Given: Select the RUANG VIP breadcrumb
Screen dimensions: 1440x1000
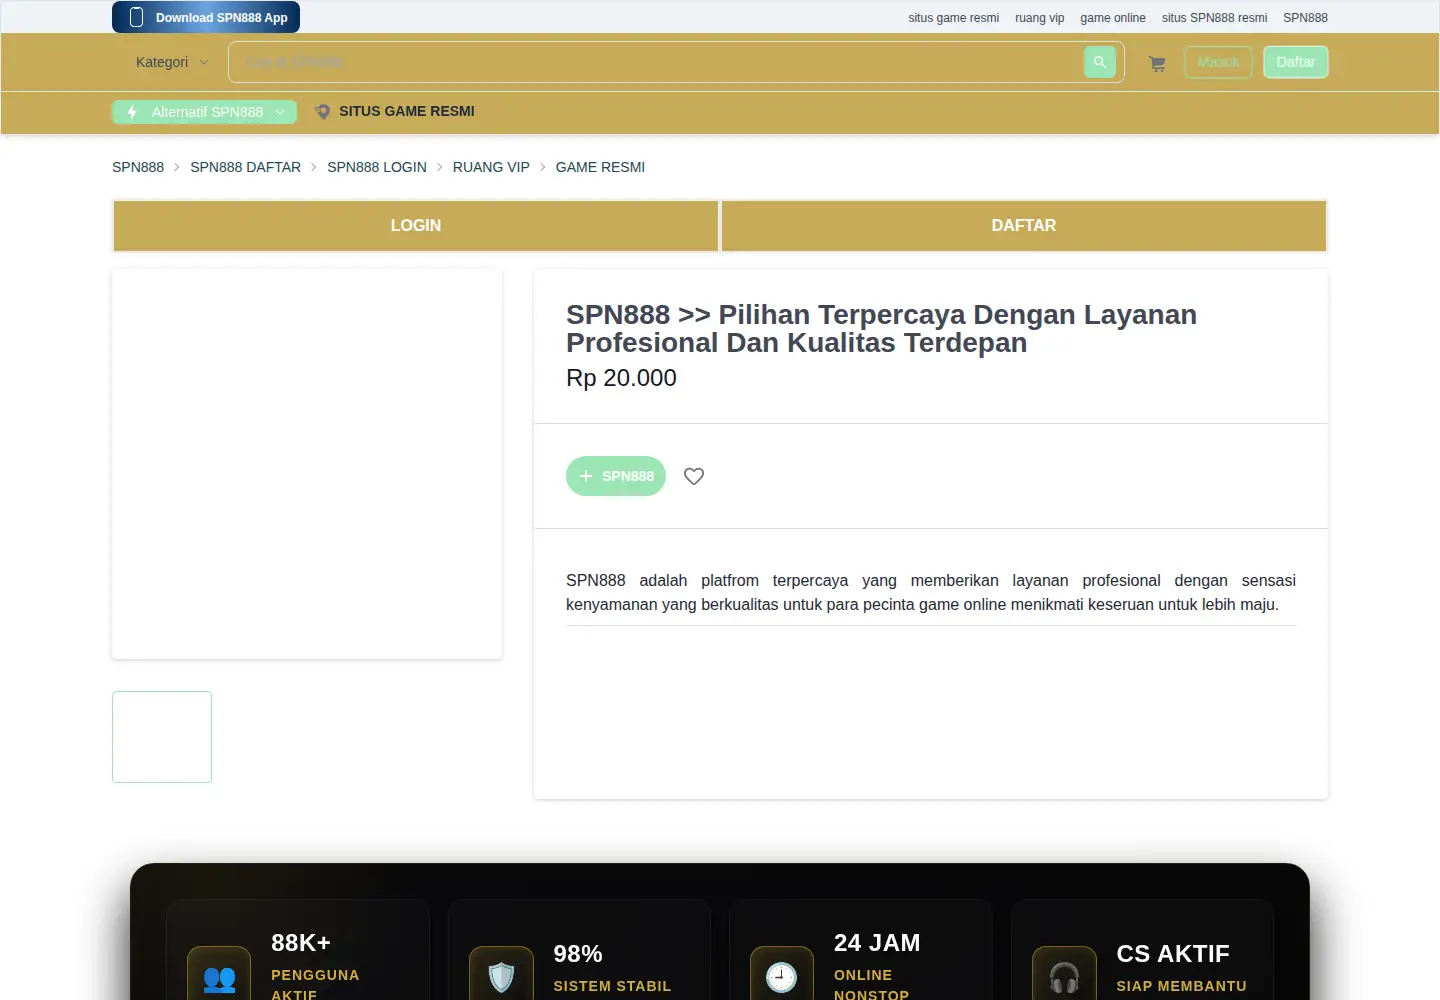Looking at the screenshot, I should tap(491, 167).
